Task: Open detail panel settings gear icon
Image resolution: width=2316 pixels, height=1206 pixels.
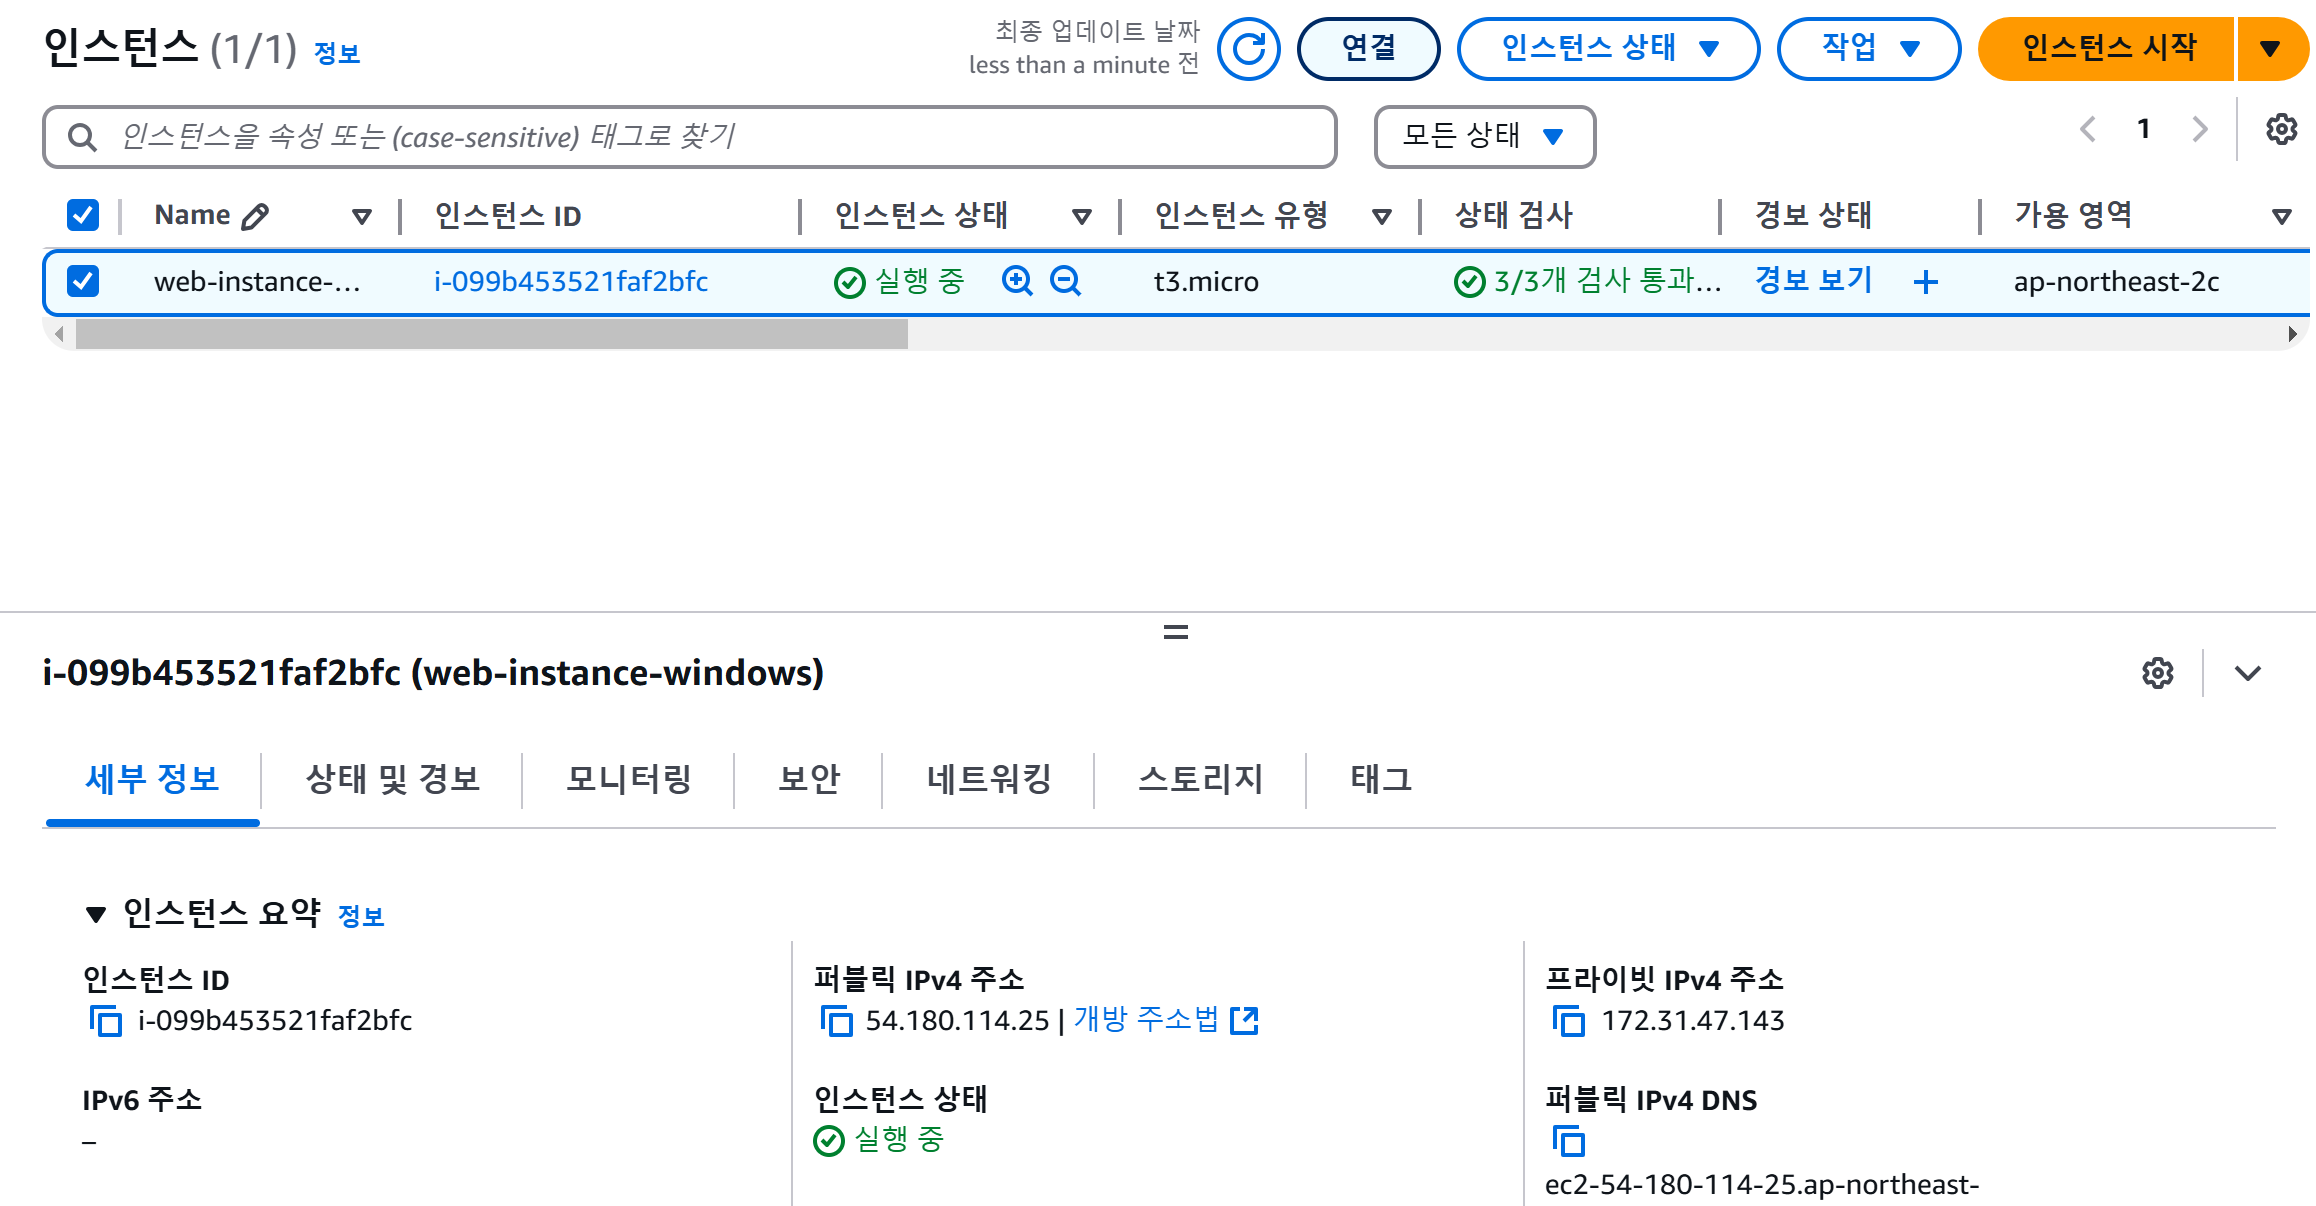Action: [2157, 673]
